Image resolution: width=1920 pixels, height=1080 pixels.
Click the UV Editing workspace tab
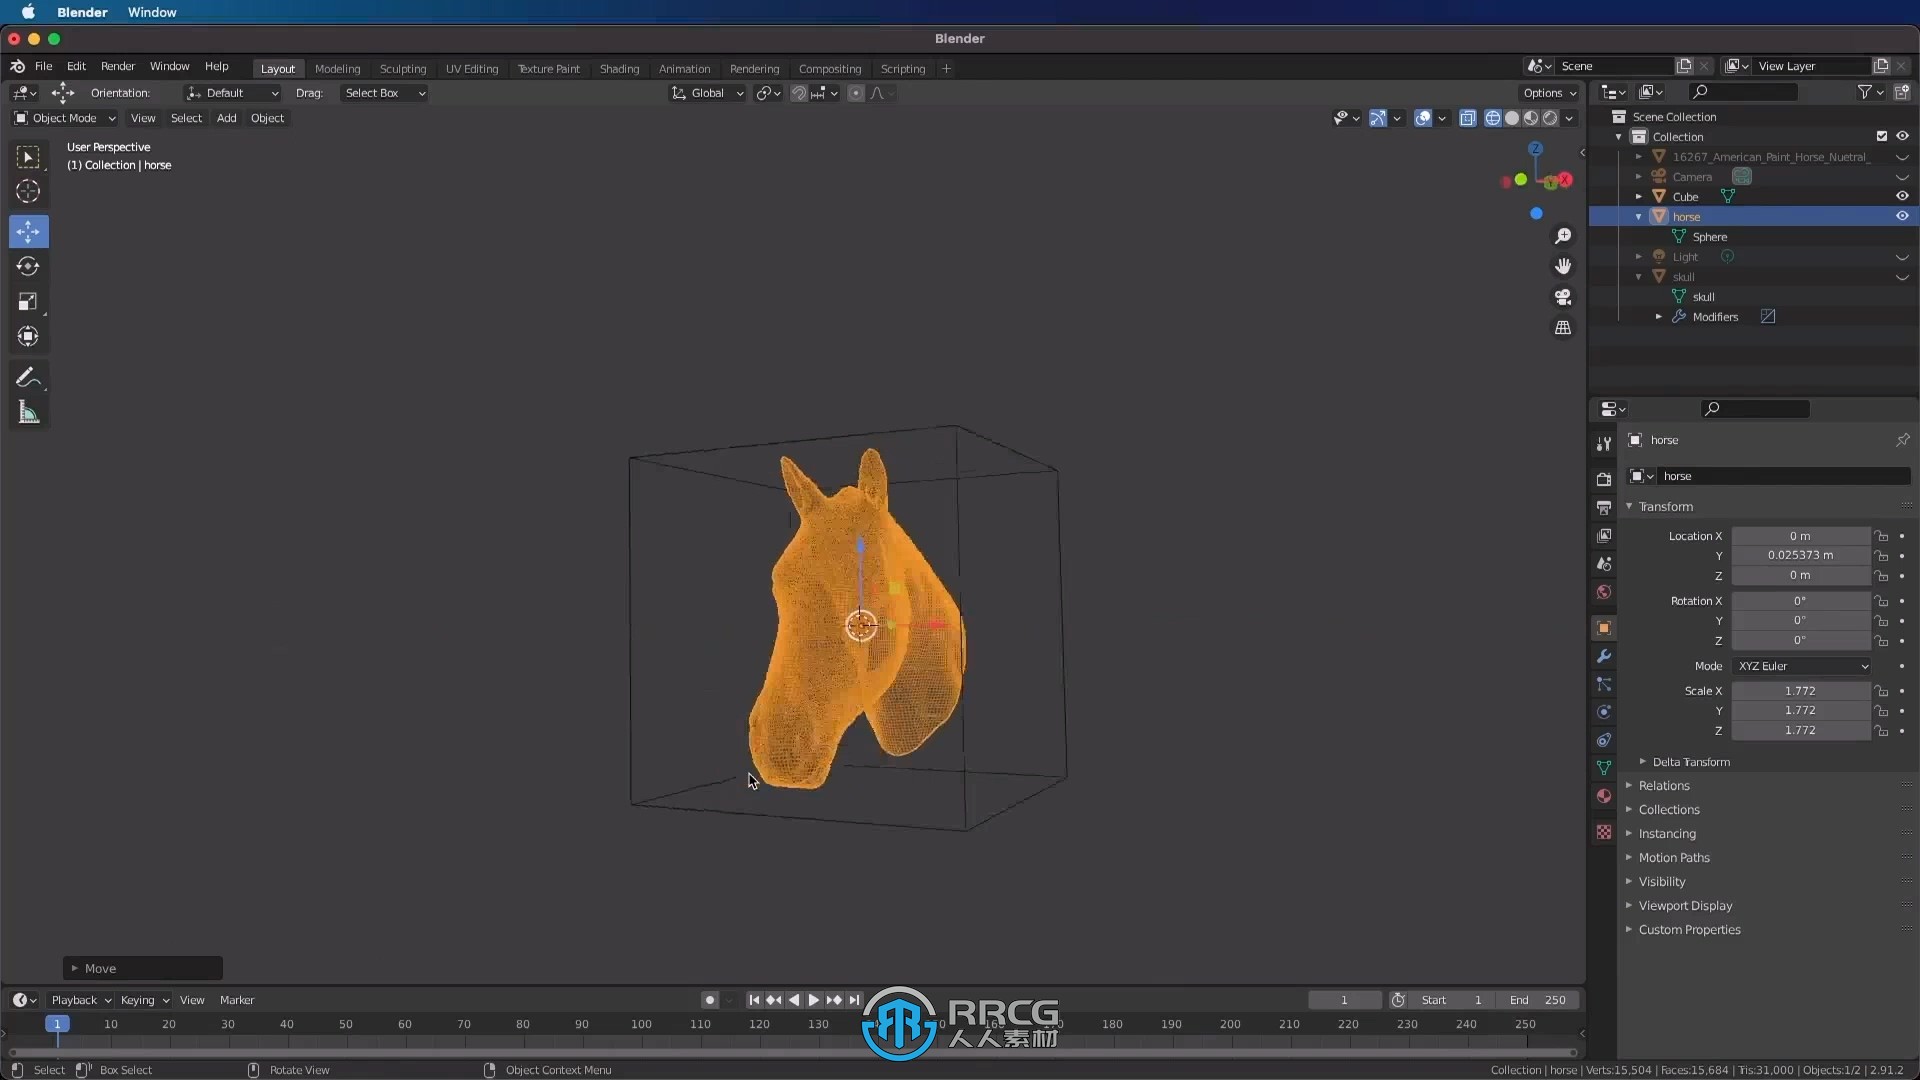point(471,69)
